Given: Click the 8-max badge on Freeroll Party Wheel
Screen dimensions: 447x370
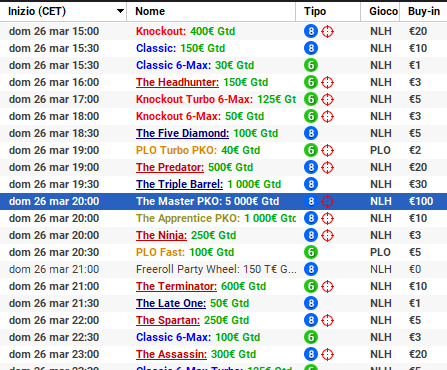Looking at the screenshot, I should click(311, 269).
